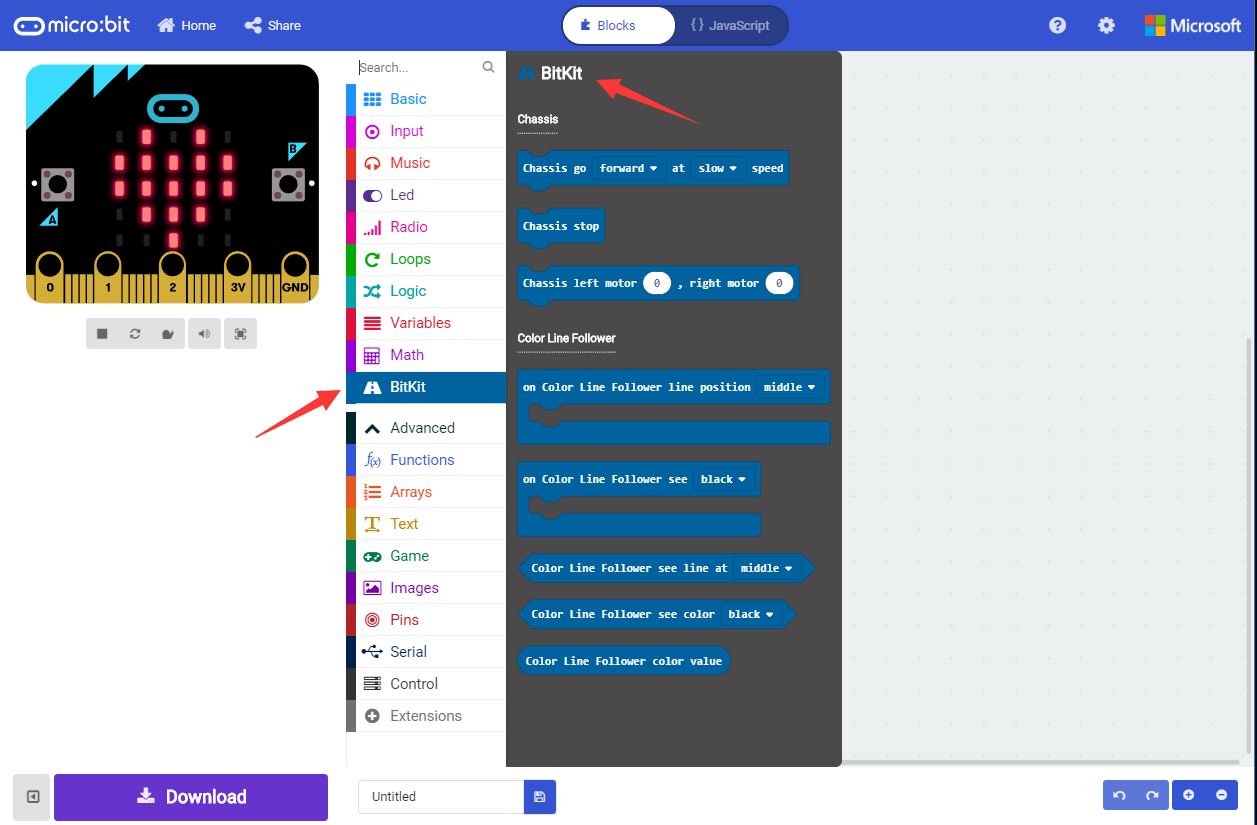Screen dimensions: 1257x825
Task: Click the search magnifier icon
Action: pos(488,67)
